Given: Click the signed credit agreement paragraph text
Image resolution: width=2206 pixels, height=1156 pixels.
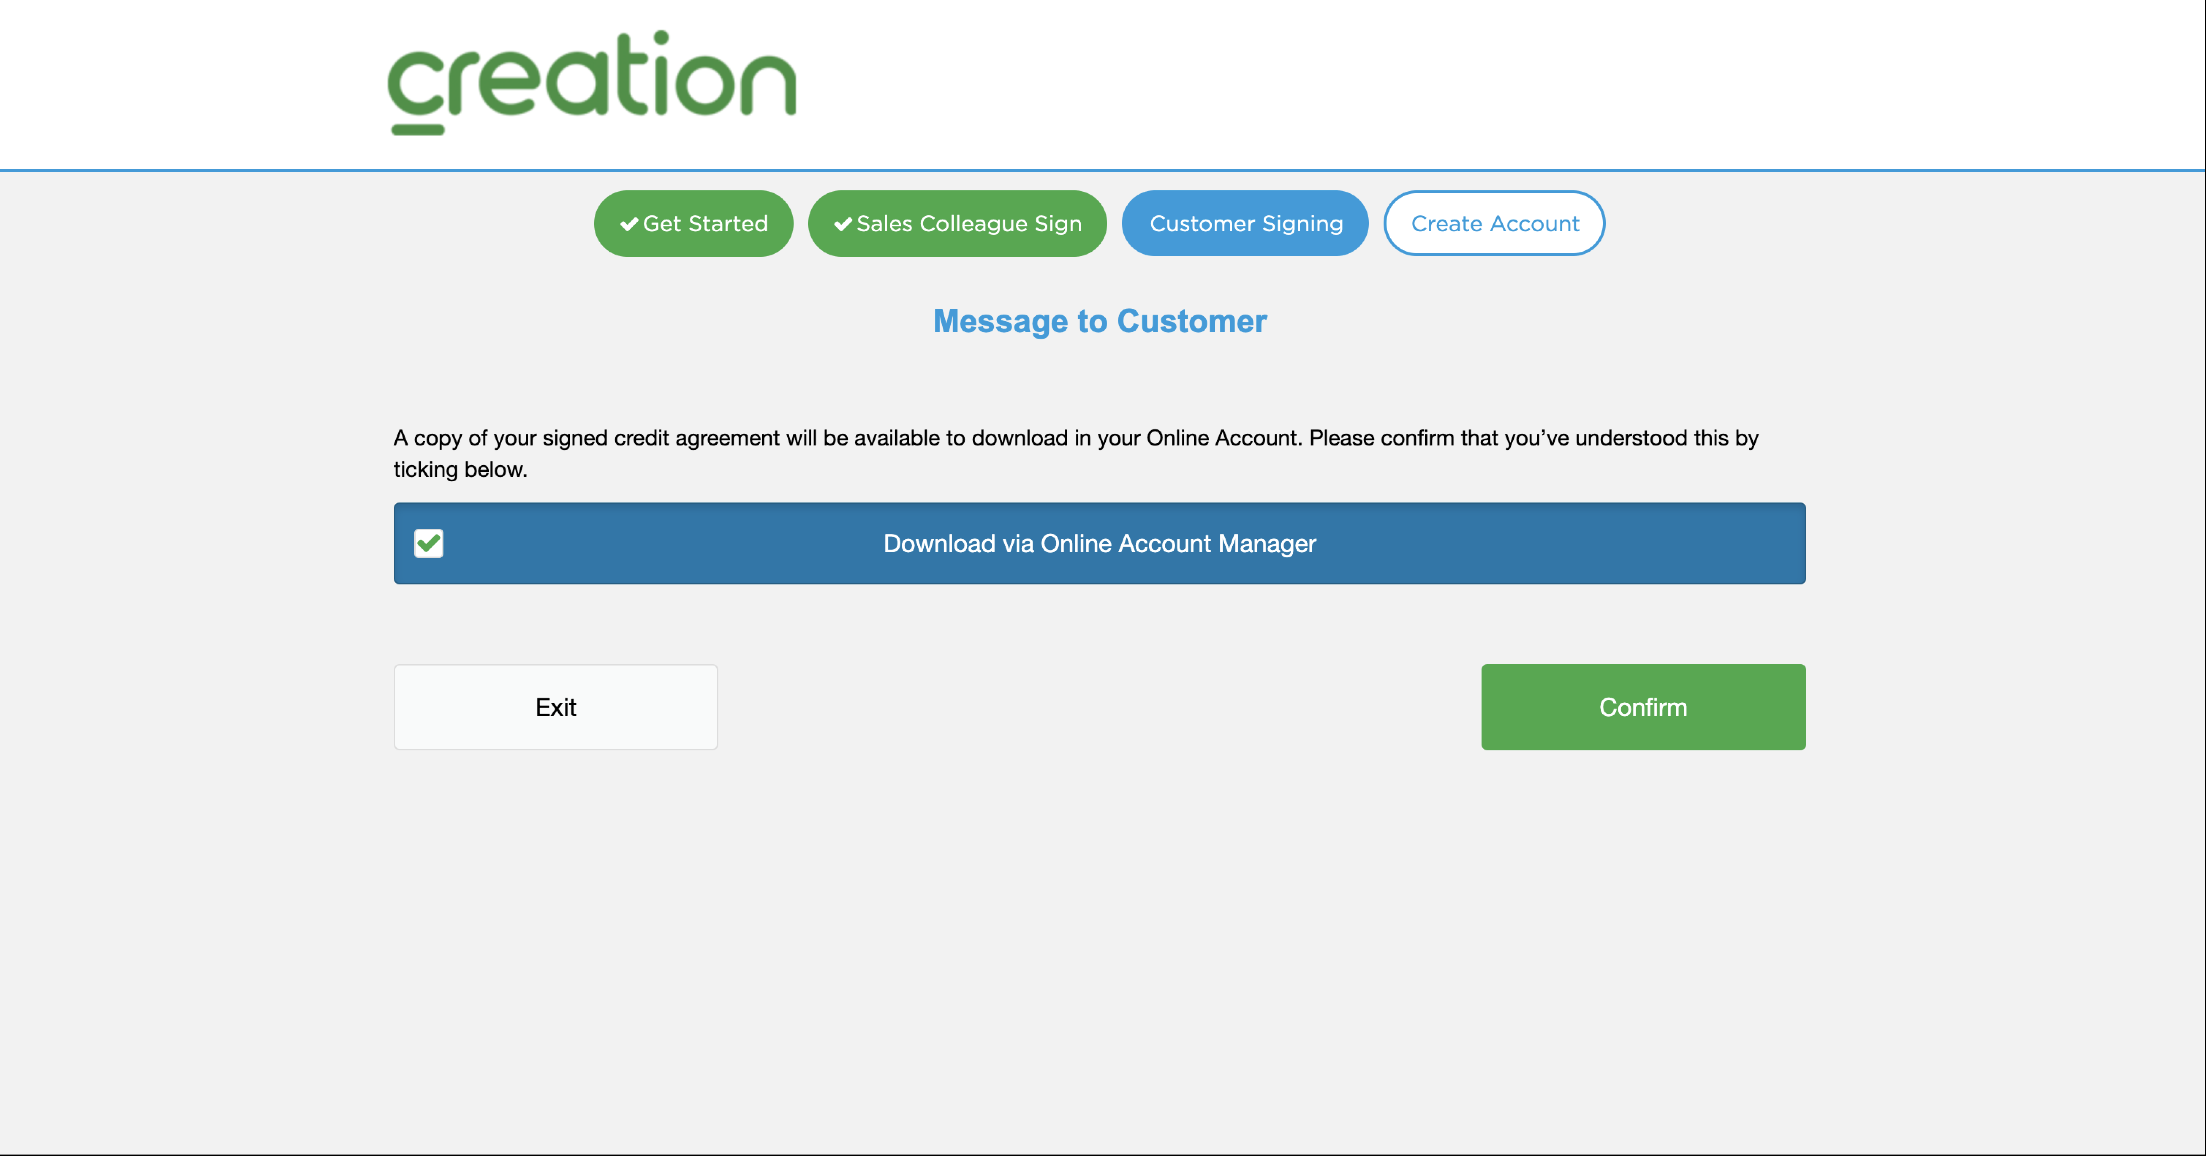Looking at the screenshot, I should [1075, 438].
